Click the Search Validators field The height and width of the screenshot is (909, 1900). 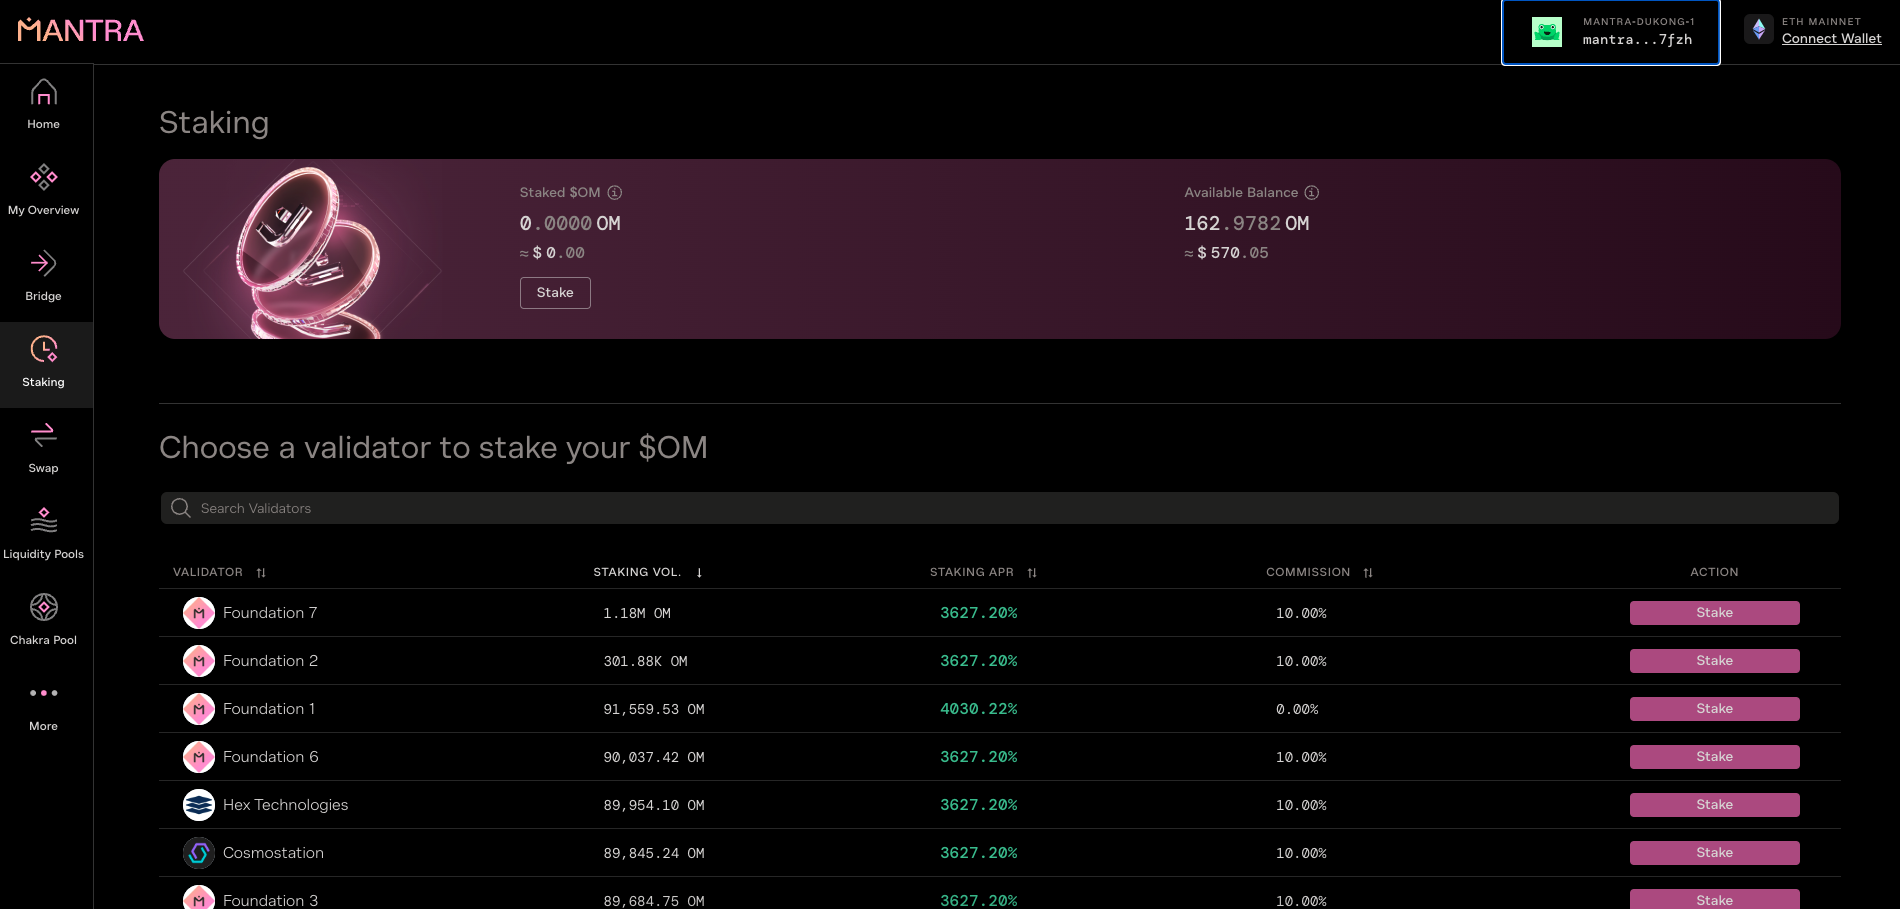point(1000,508)
